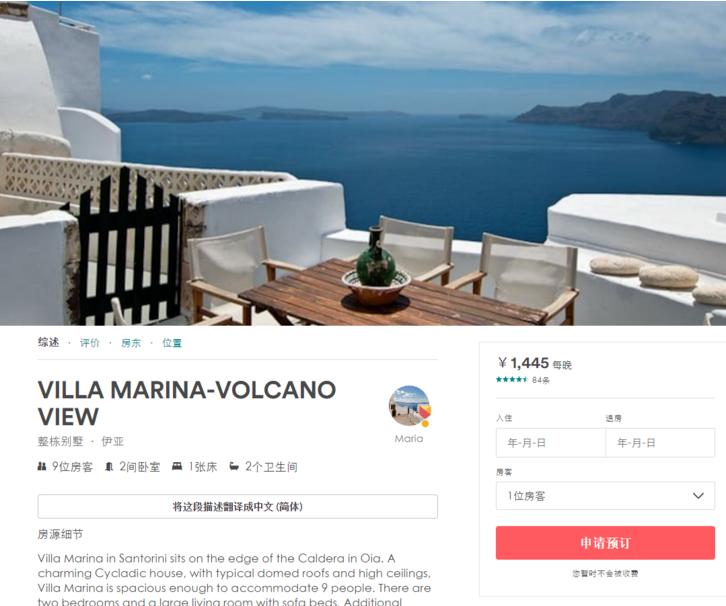
Task: Expand the guest count dropdown chevron
Action: click(698, 496)
